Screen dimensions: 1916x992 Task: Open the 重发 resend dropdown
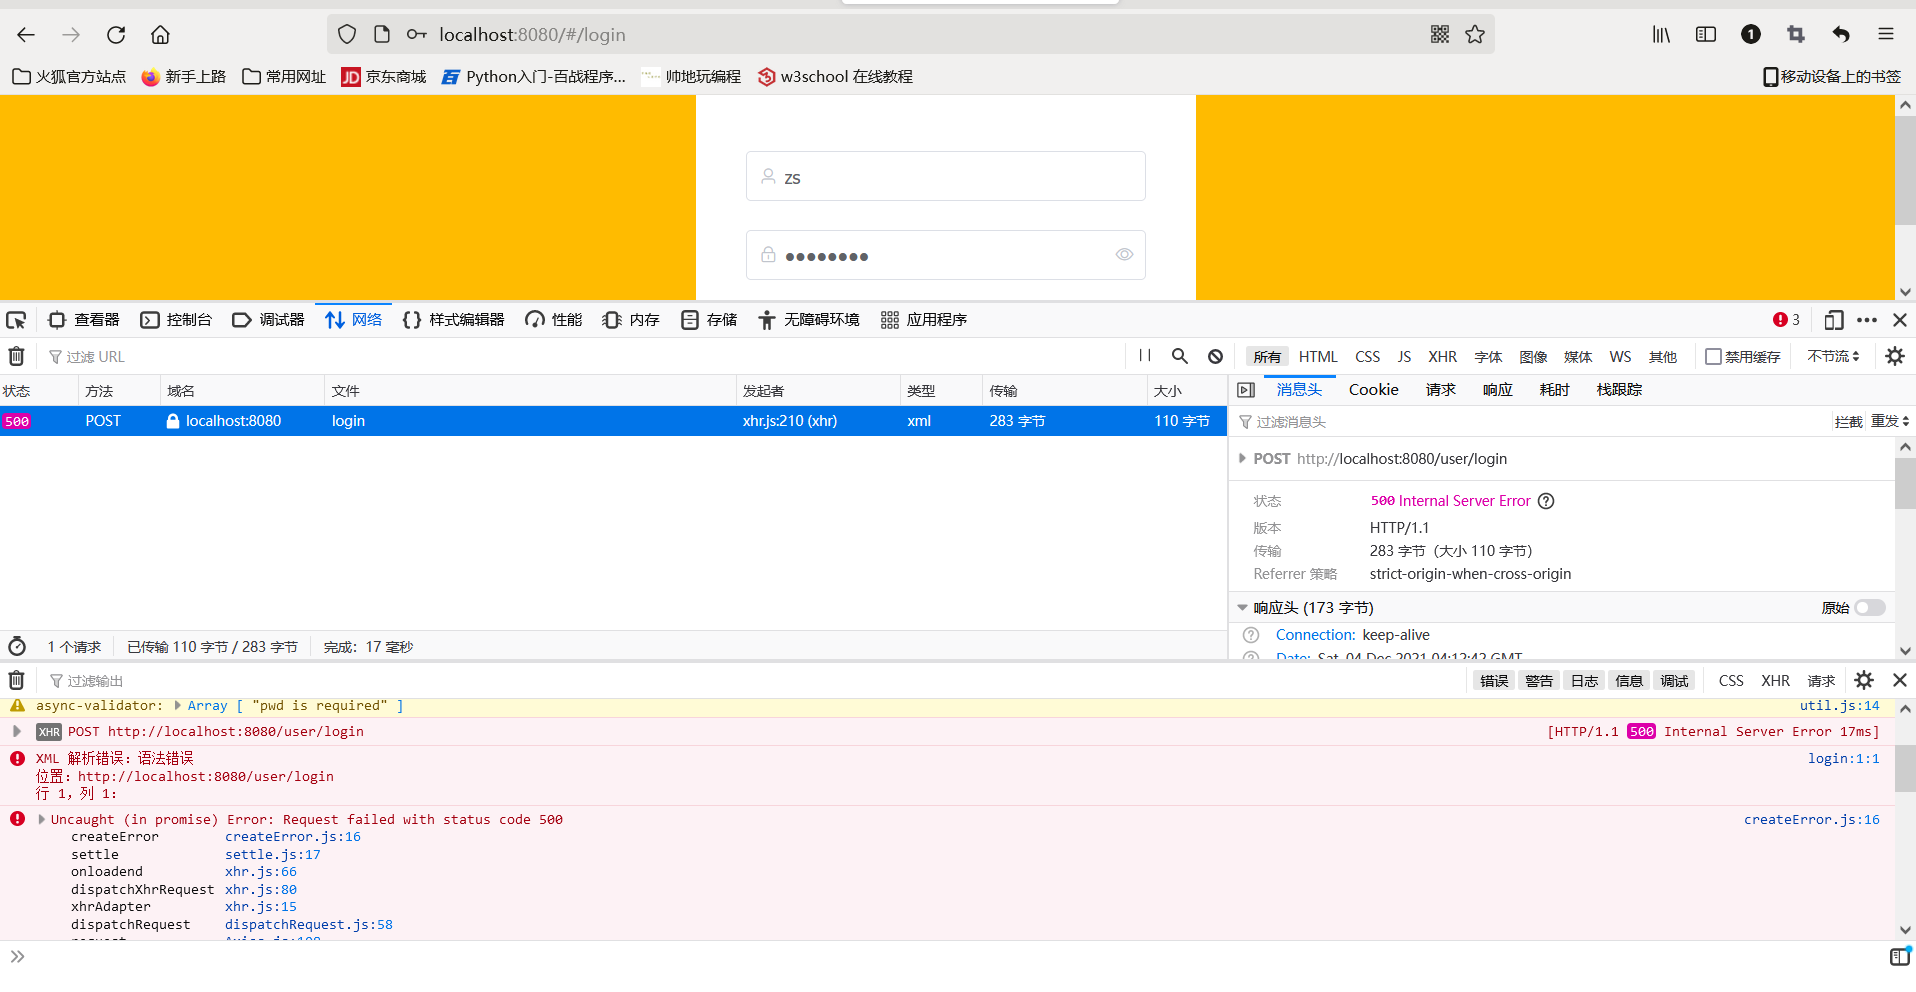click(1890, 421)
